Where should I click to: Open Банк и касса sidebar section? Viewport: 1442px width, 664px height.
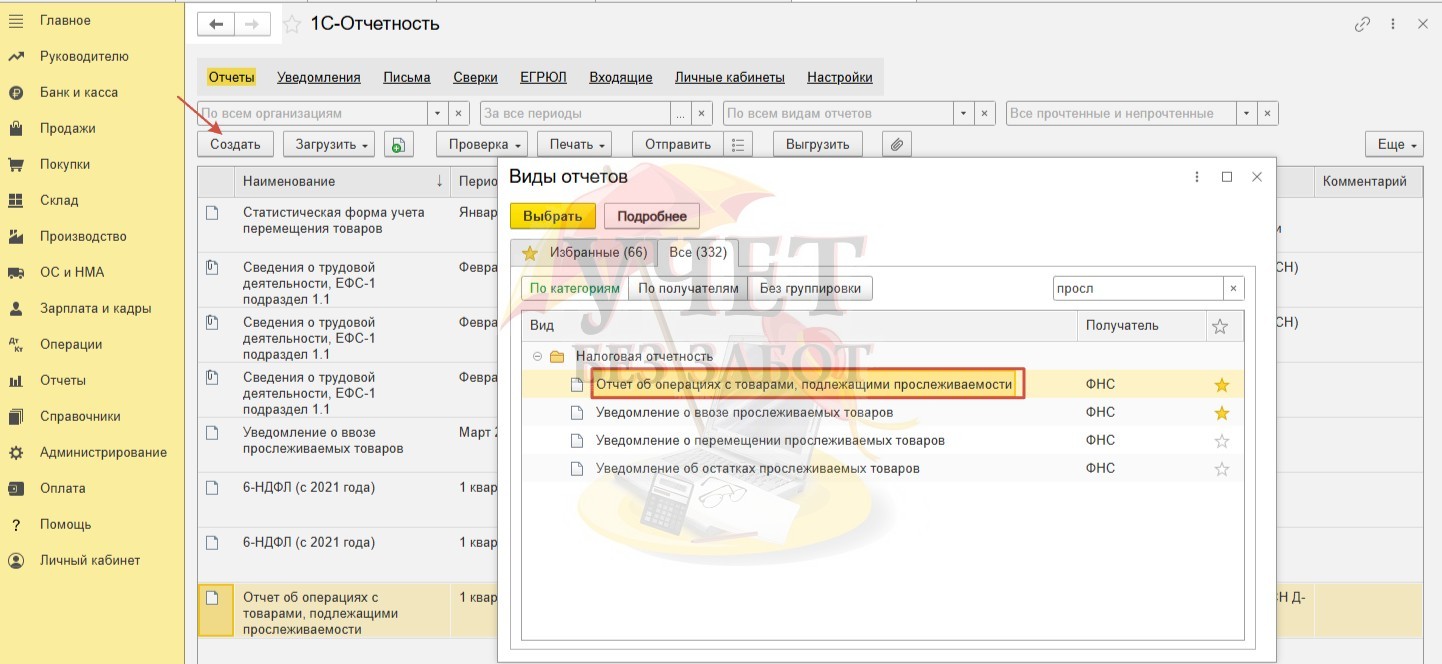click(78, 92)
